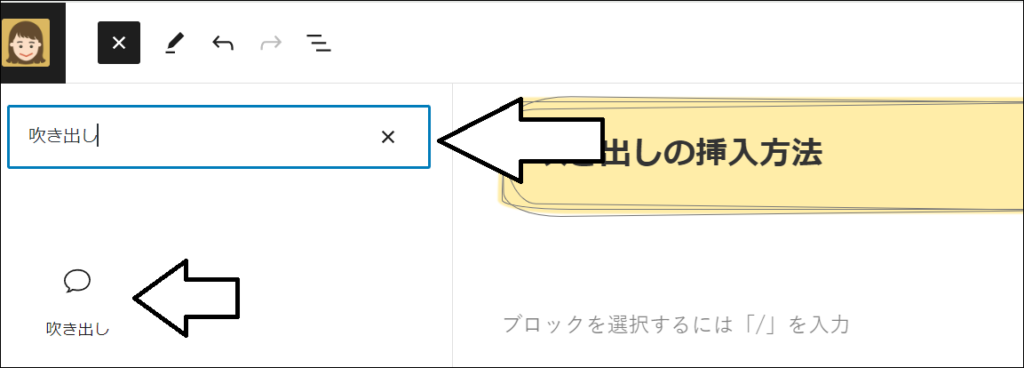This screenshot has height=368, width=1024.
Task: Click the arrow pointing at 吹き出し block
Action: [x=187, y=298]
